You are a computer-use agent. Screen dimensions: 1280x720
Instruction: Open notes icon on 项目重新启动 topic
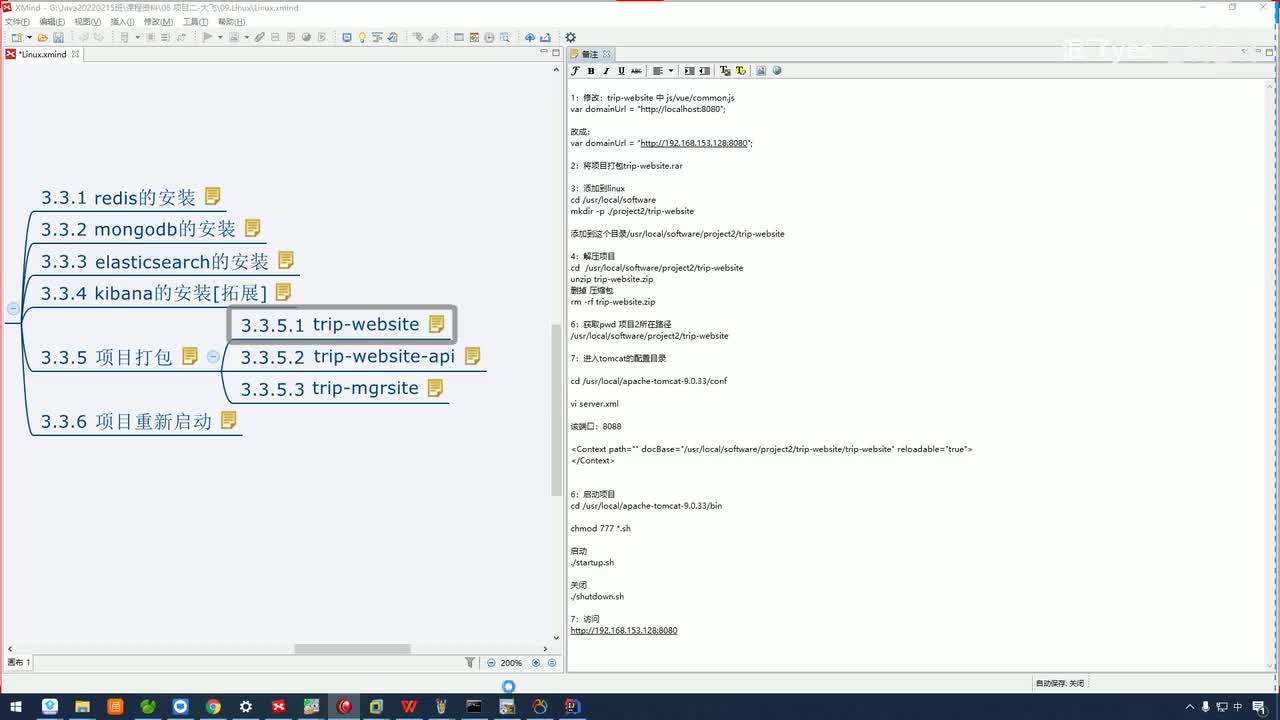(229, 420)
